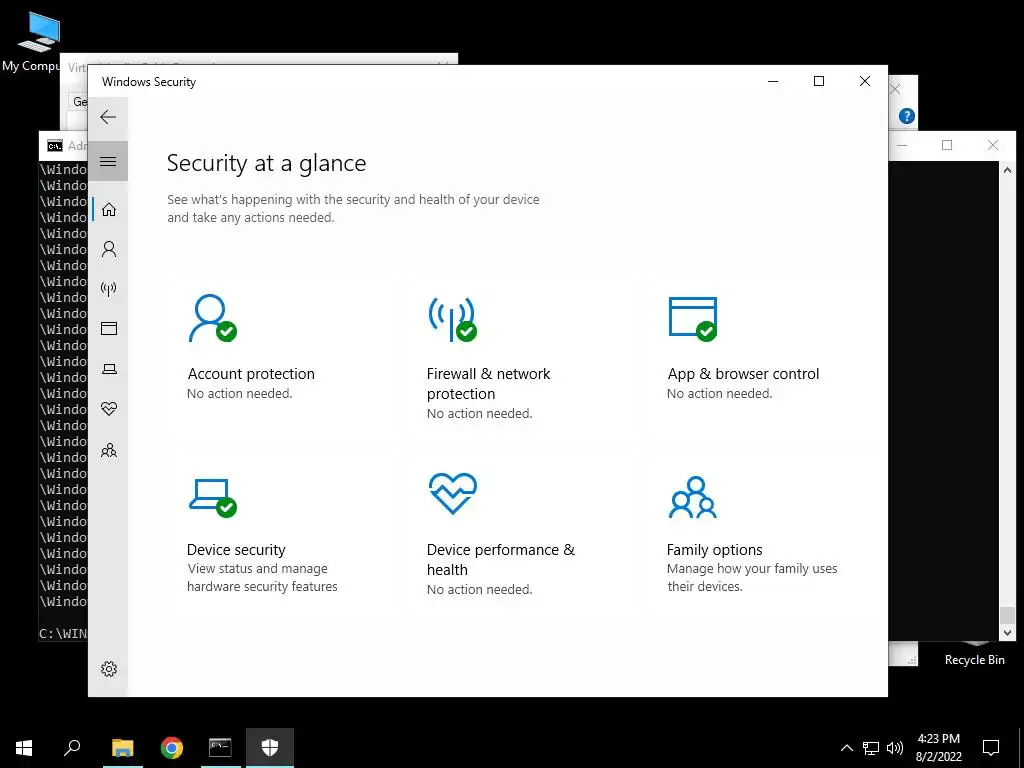
Task: Open Settings gear in Windows Security sidebar
Action: point(108,669)
